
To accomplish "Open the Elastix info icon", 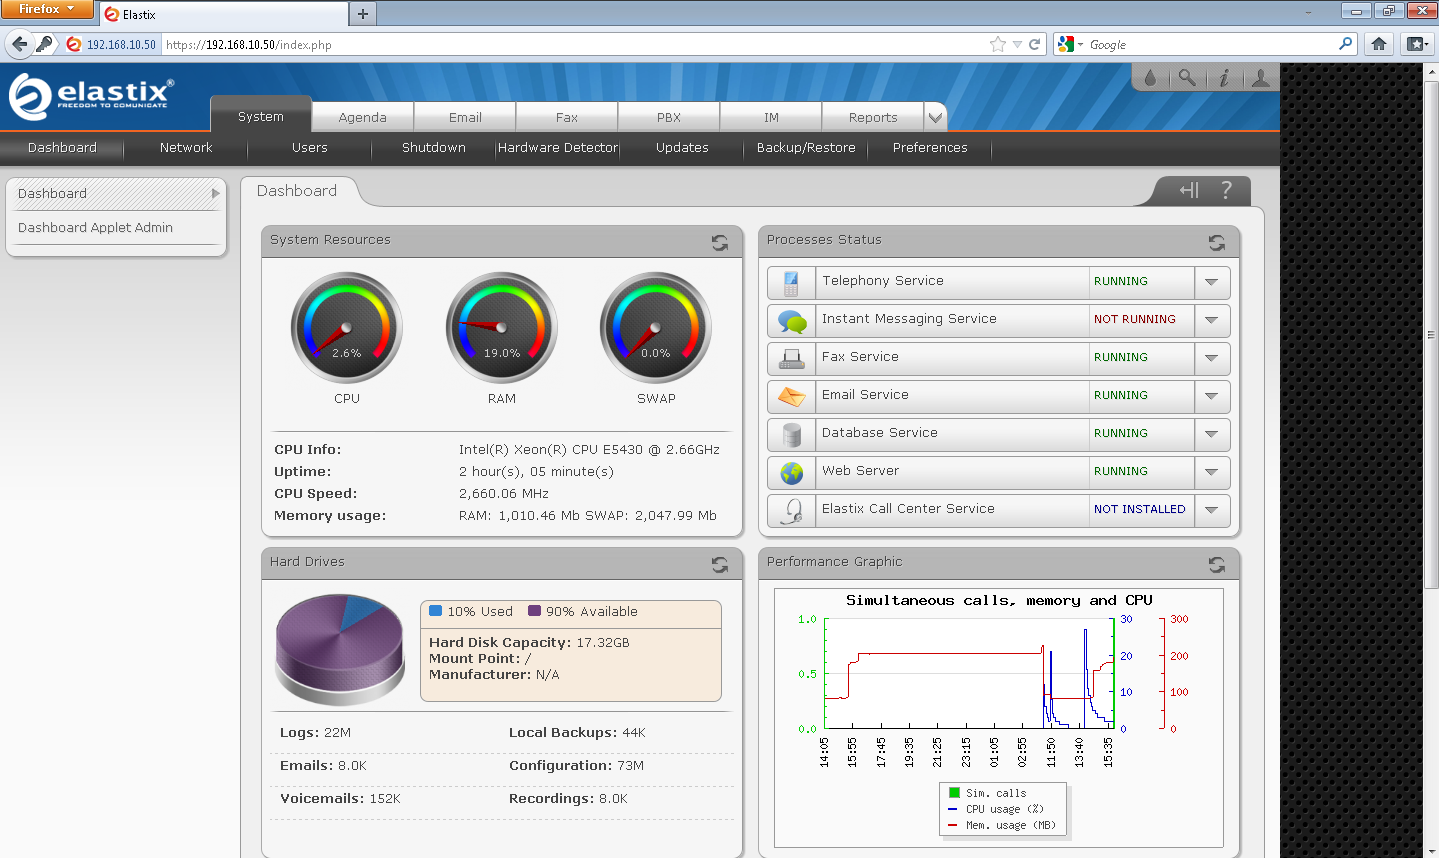I will pos(1224,77).
